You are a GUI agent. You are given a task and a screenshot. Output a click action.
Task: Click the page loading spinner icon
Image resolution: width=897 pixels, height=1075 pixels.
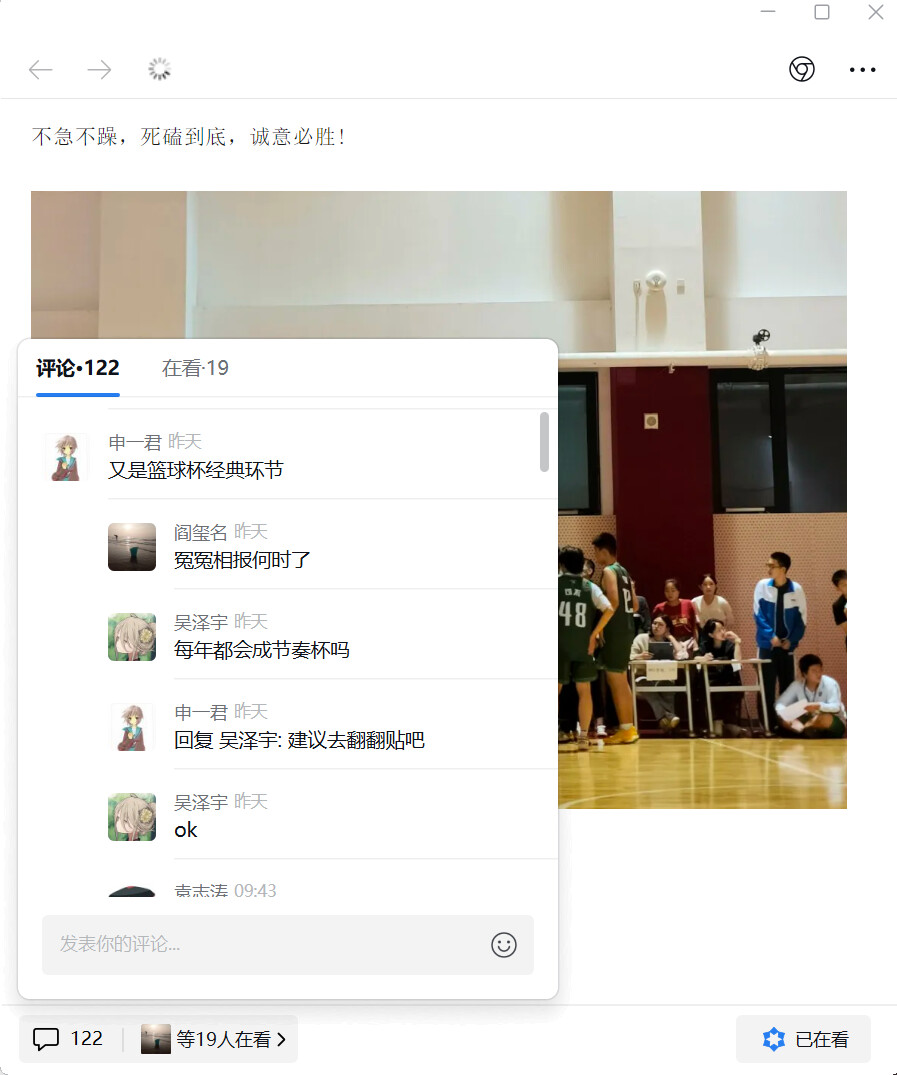159,69
